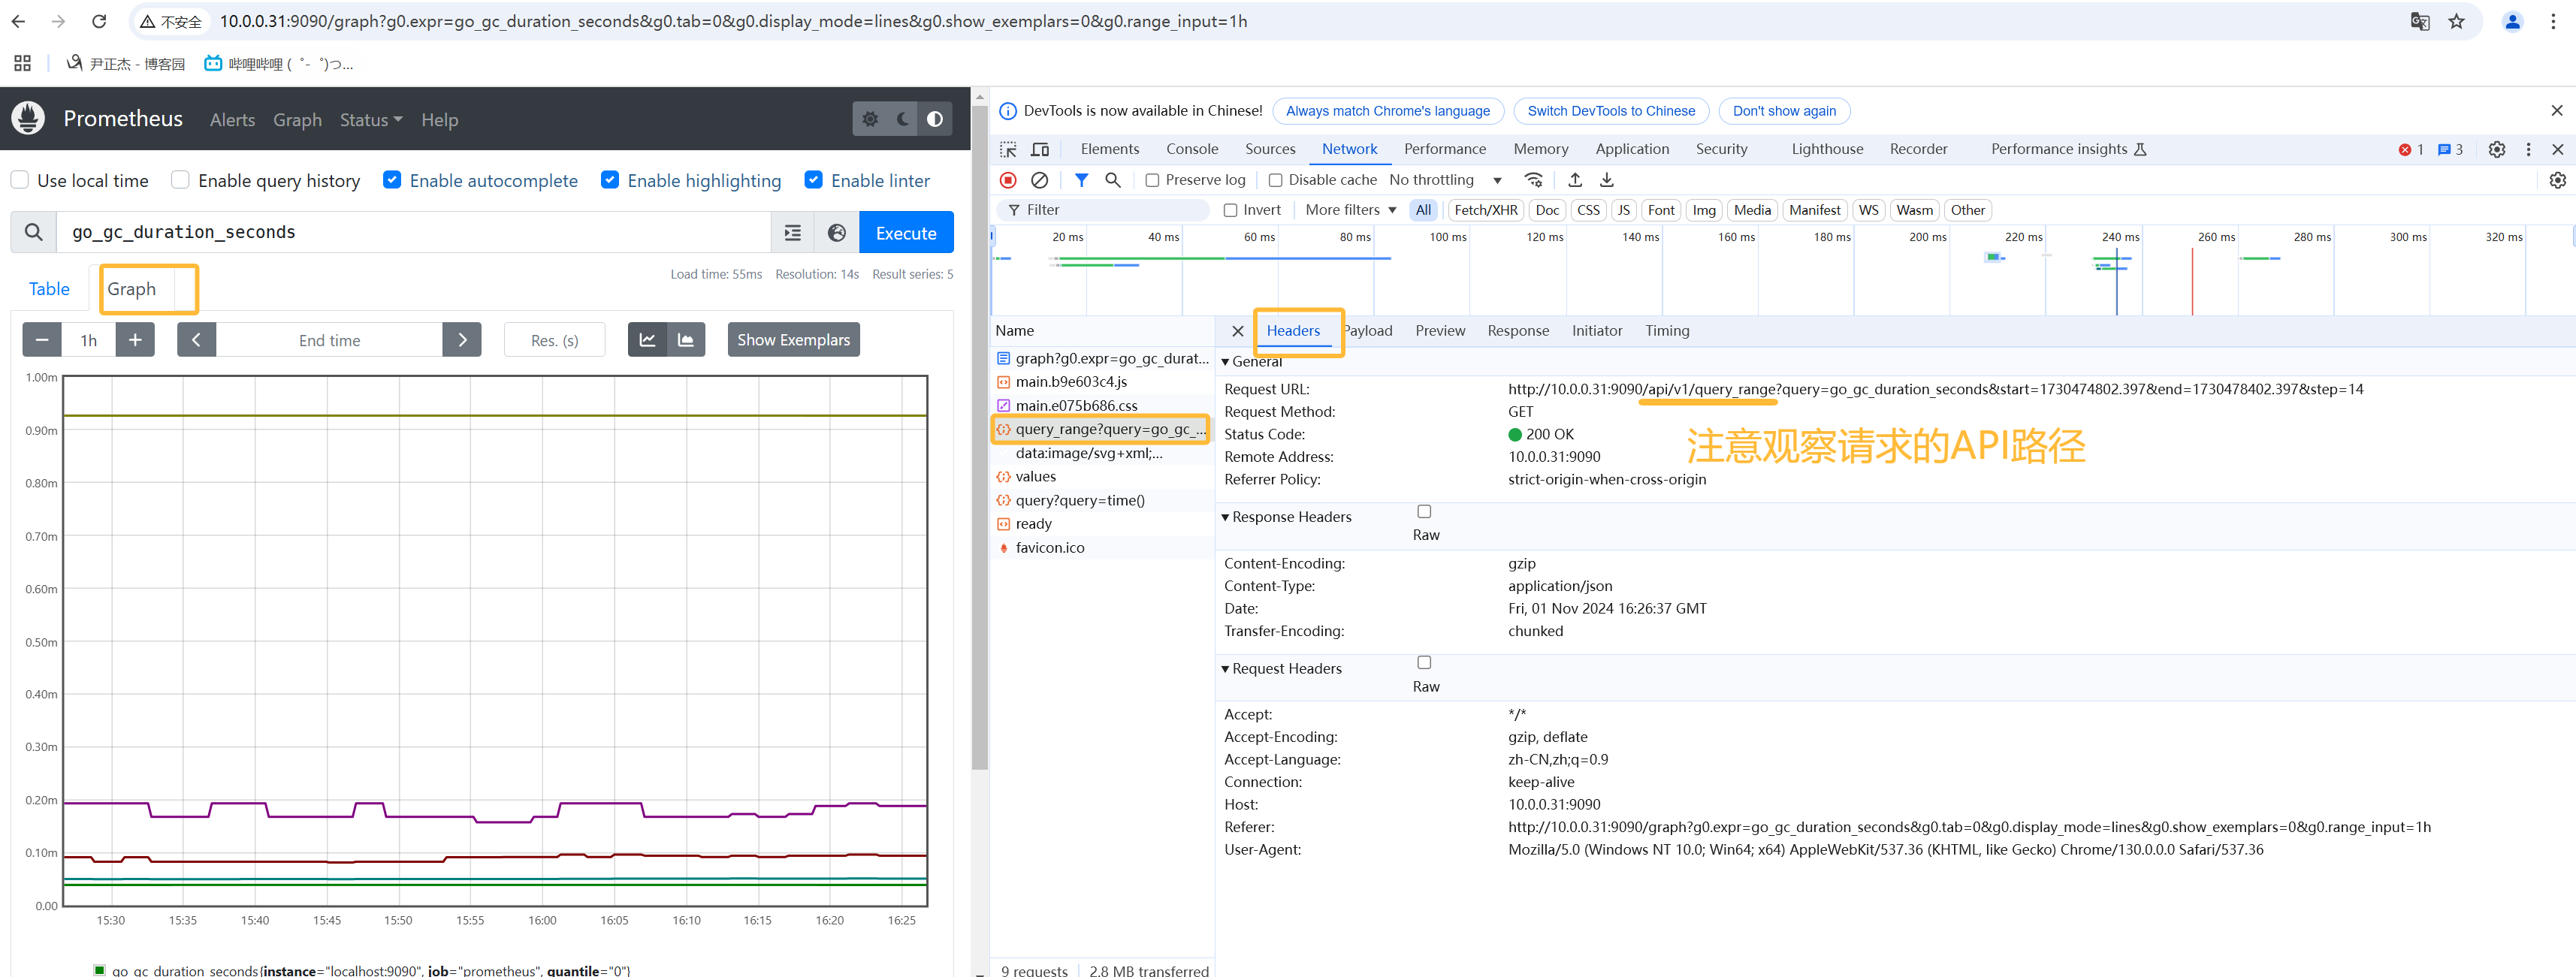This screenshot has height=977, width=2576.
Task: Check the Preserve log checkbox
Action: pos(1153,180)
